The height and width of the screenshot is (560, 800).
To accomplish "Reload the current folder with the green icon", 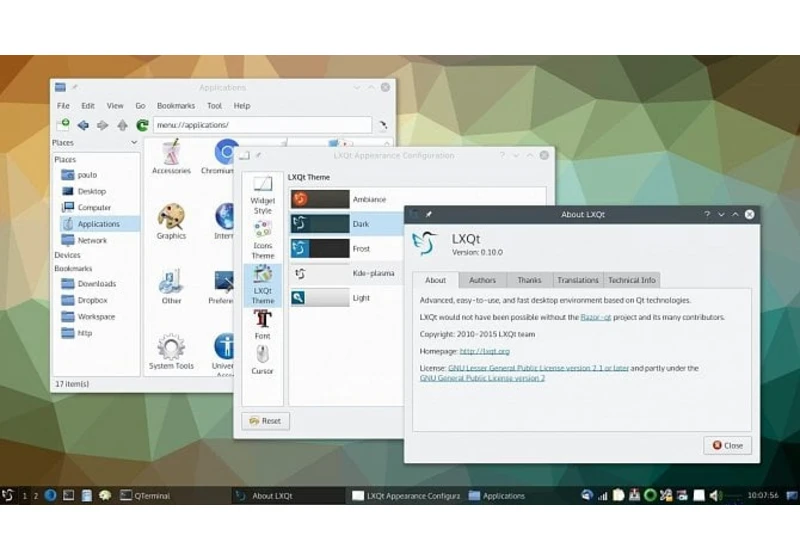I will (x=142, y=125).
